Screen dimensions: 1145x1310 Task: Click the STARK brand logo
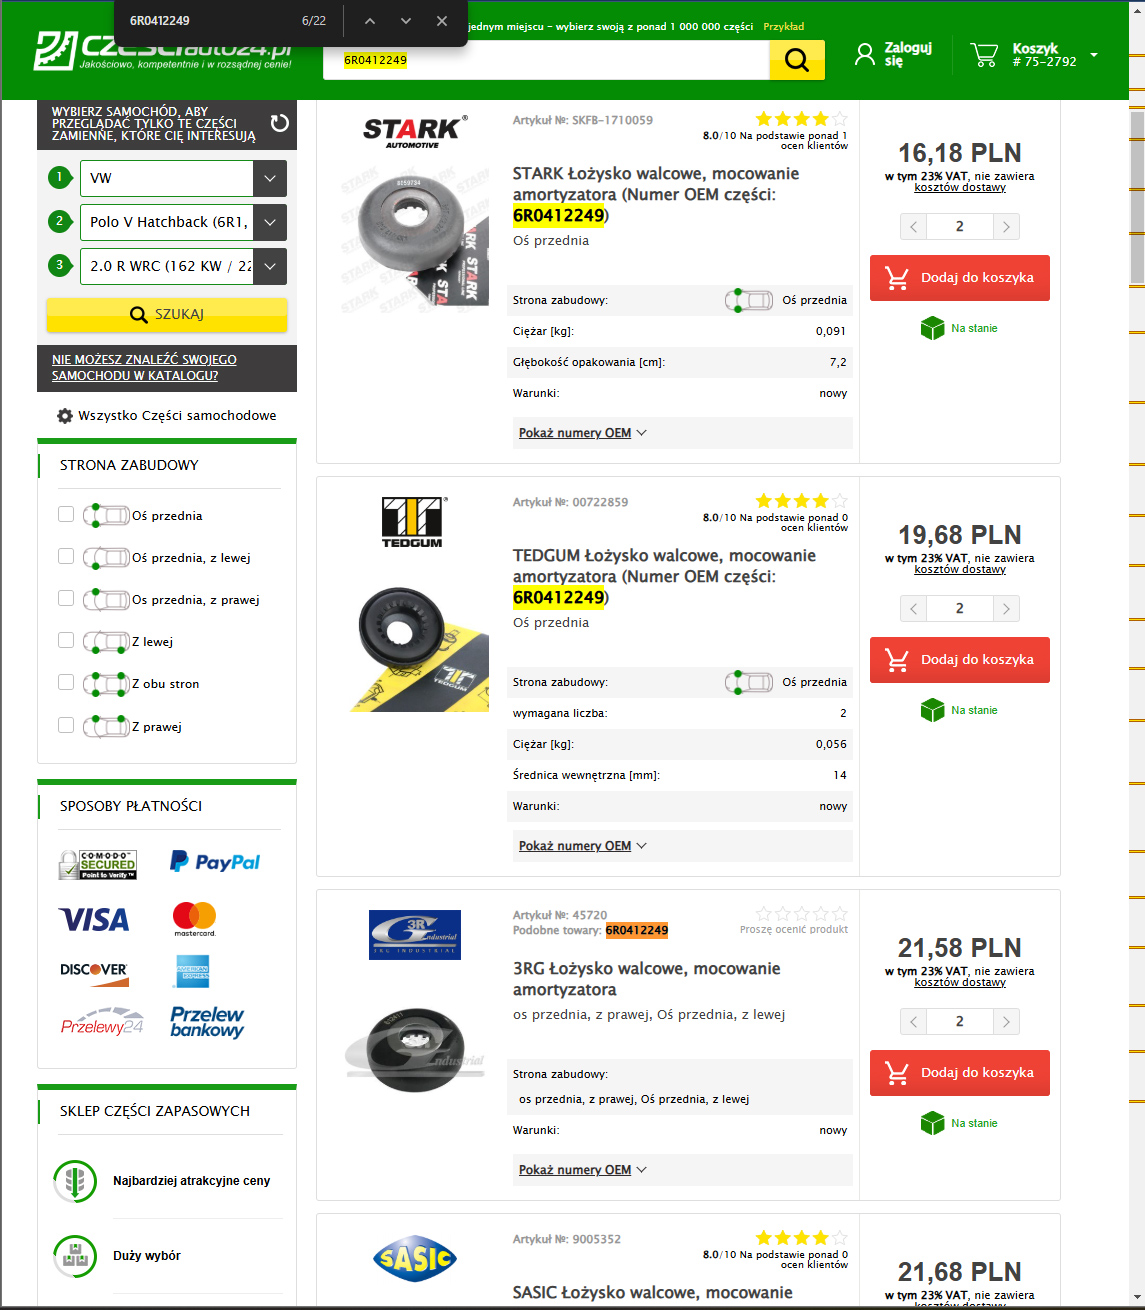[414, 132]
